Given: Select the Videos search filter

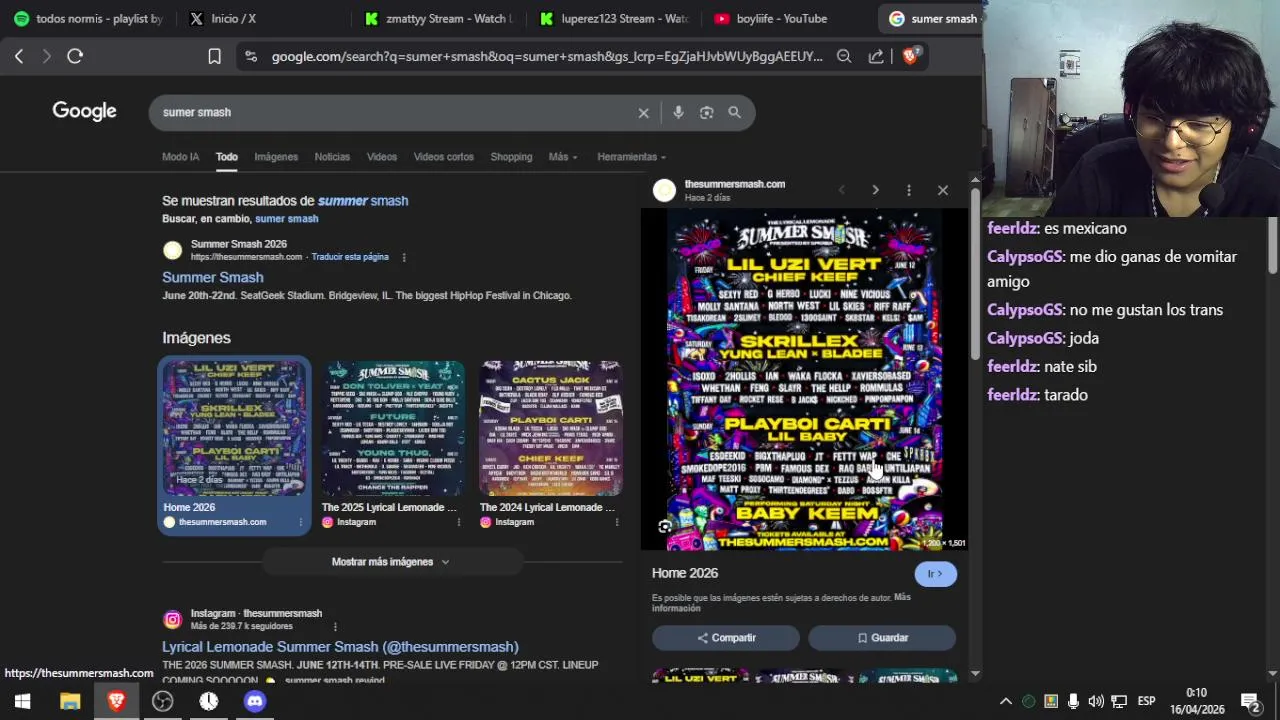Looking at the screenshot, I should click(382, 157).
